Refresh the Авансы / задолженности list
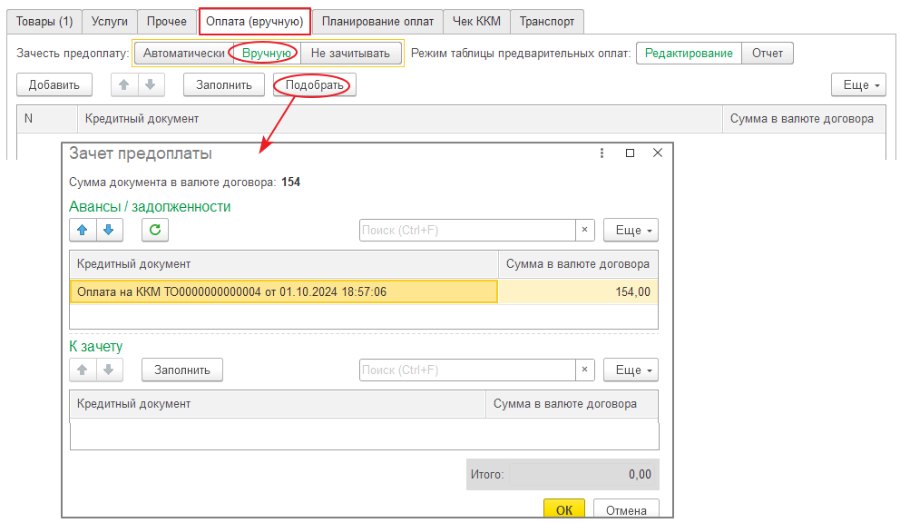 (155, 230)
